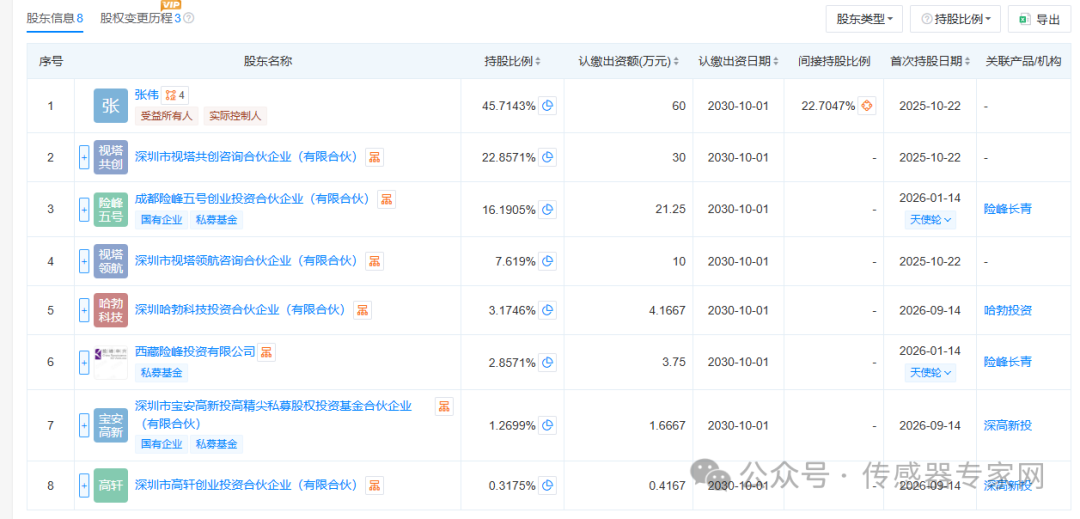Open 西藏险峰投资有限公司 link
Image resolution: width=1080 pixels, height=519 pixels.
tap(195, 352)
